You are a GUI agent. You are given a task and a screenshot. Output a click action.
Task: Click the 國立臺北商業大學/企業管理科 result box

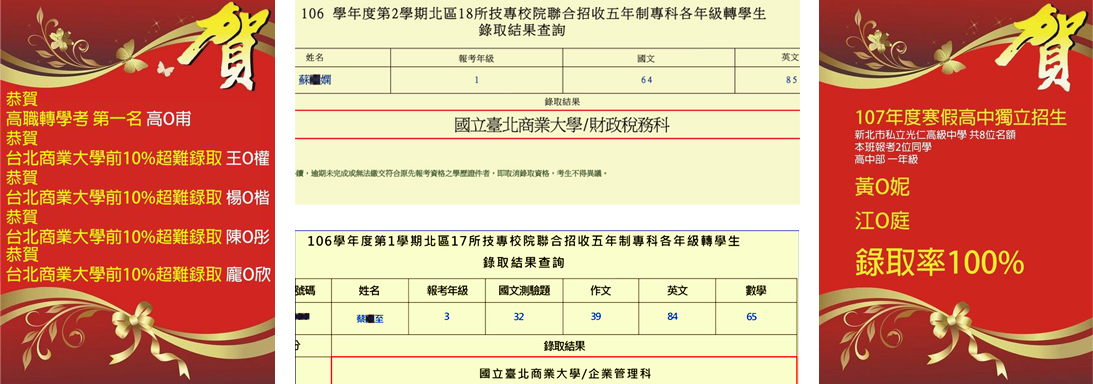coord(564,371)
